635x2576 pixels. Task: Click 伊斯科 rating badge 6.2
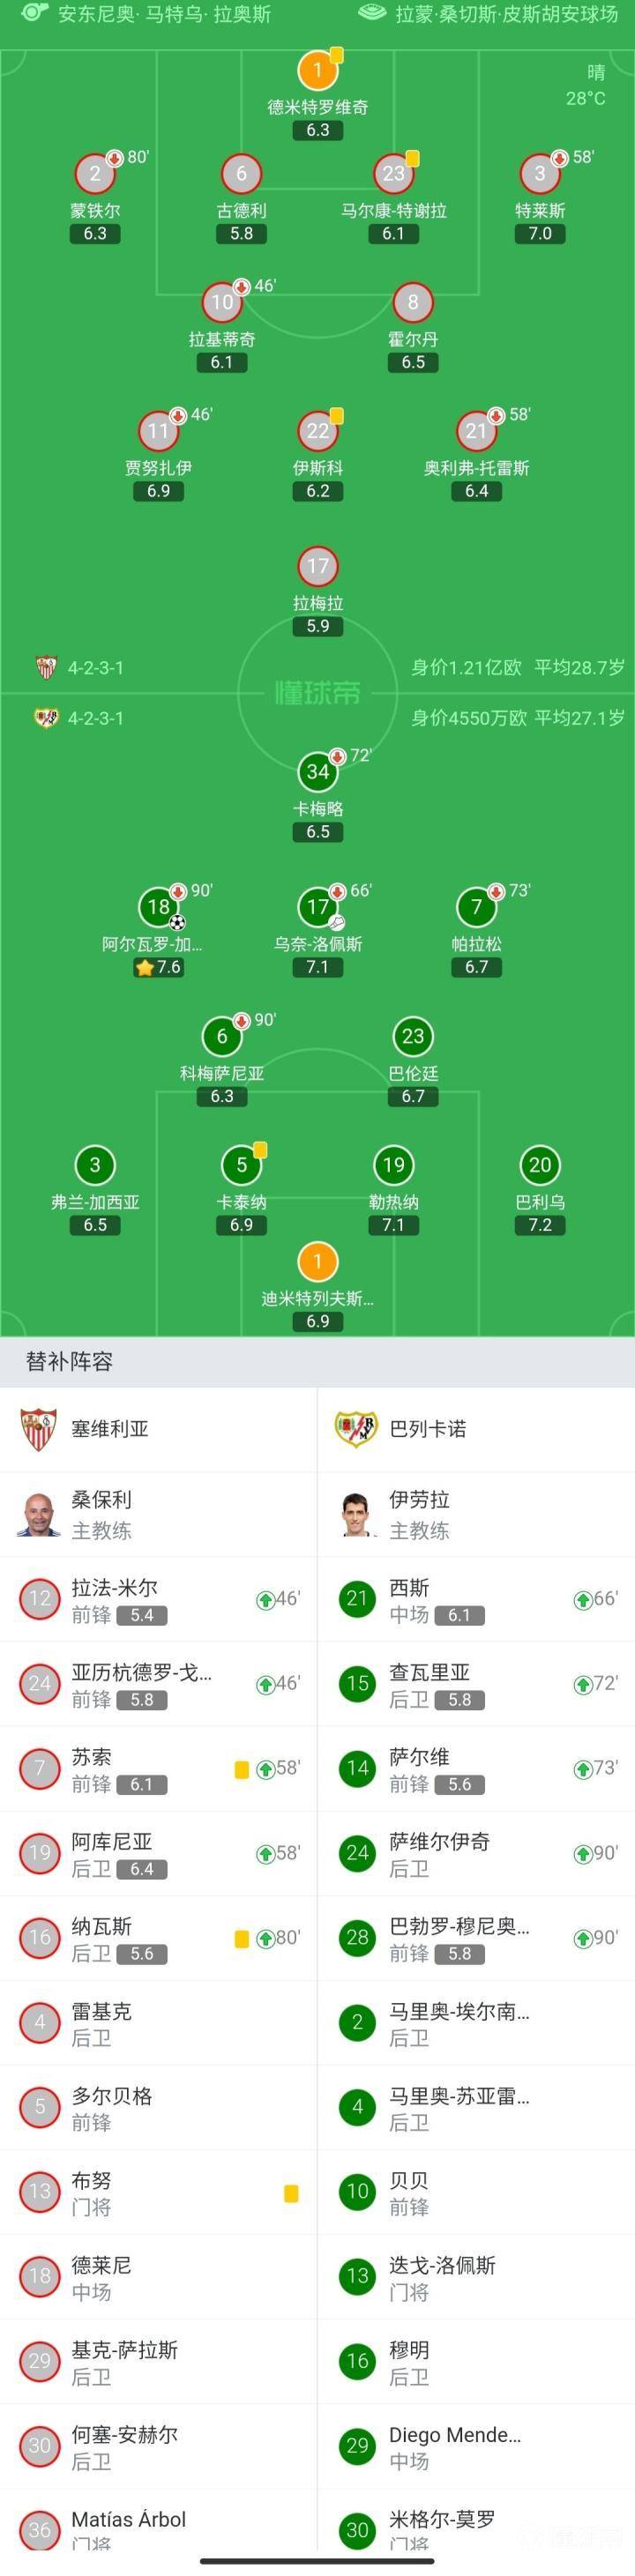pos(318,491)
